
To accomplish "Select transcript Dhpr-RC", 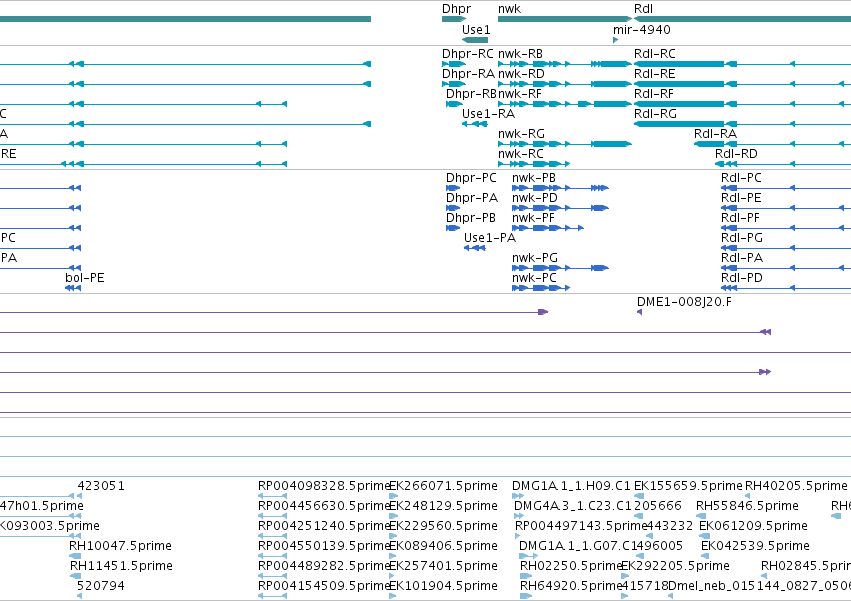I will pyautogui.click(x=454, y=64).
